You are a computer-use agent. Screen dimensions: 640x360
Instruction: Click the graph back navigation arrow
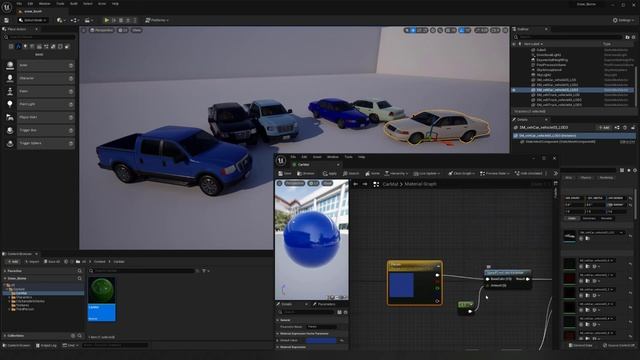(356, 184)
